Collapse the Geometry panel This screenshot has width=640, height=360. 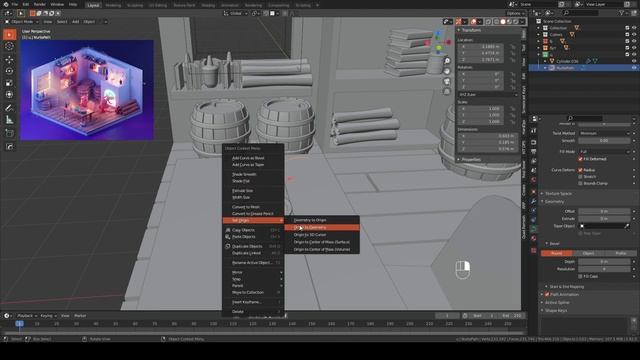tap(554, 202)
